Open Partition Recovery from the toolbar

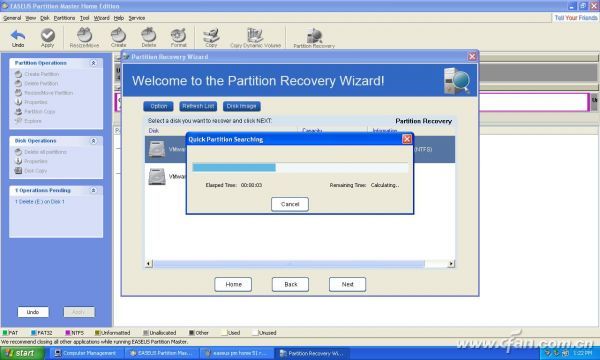tap(315, 36)
